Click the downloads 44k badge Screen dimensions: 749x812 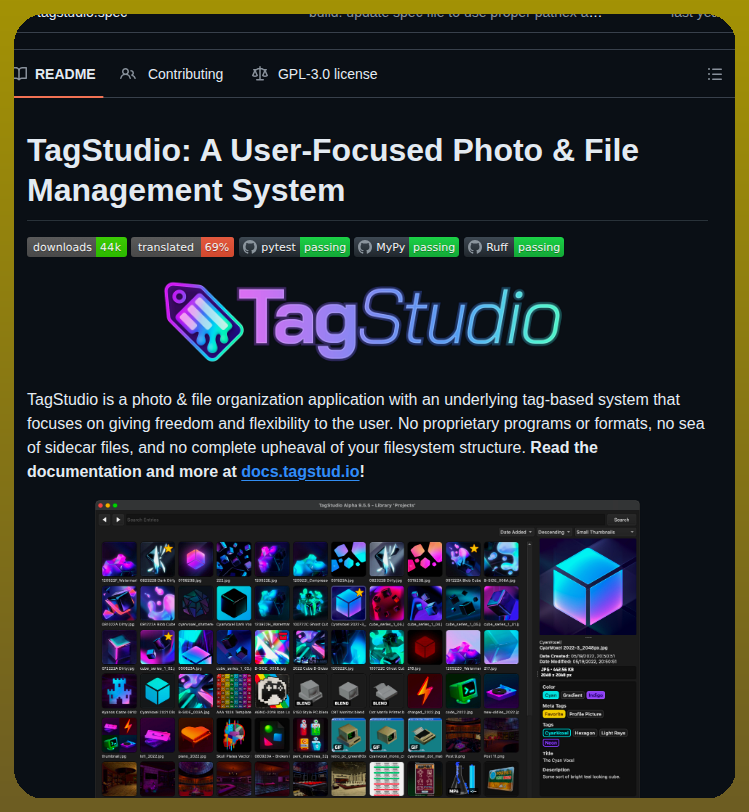coord(77,247)
